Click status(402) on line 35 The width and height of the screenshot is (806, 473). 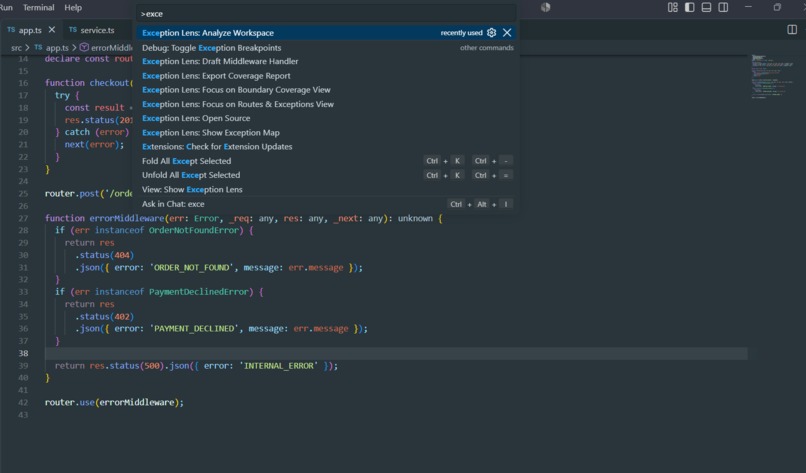104,316
